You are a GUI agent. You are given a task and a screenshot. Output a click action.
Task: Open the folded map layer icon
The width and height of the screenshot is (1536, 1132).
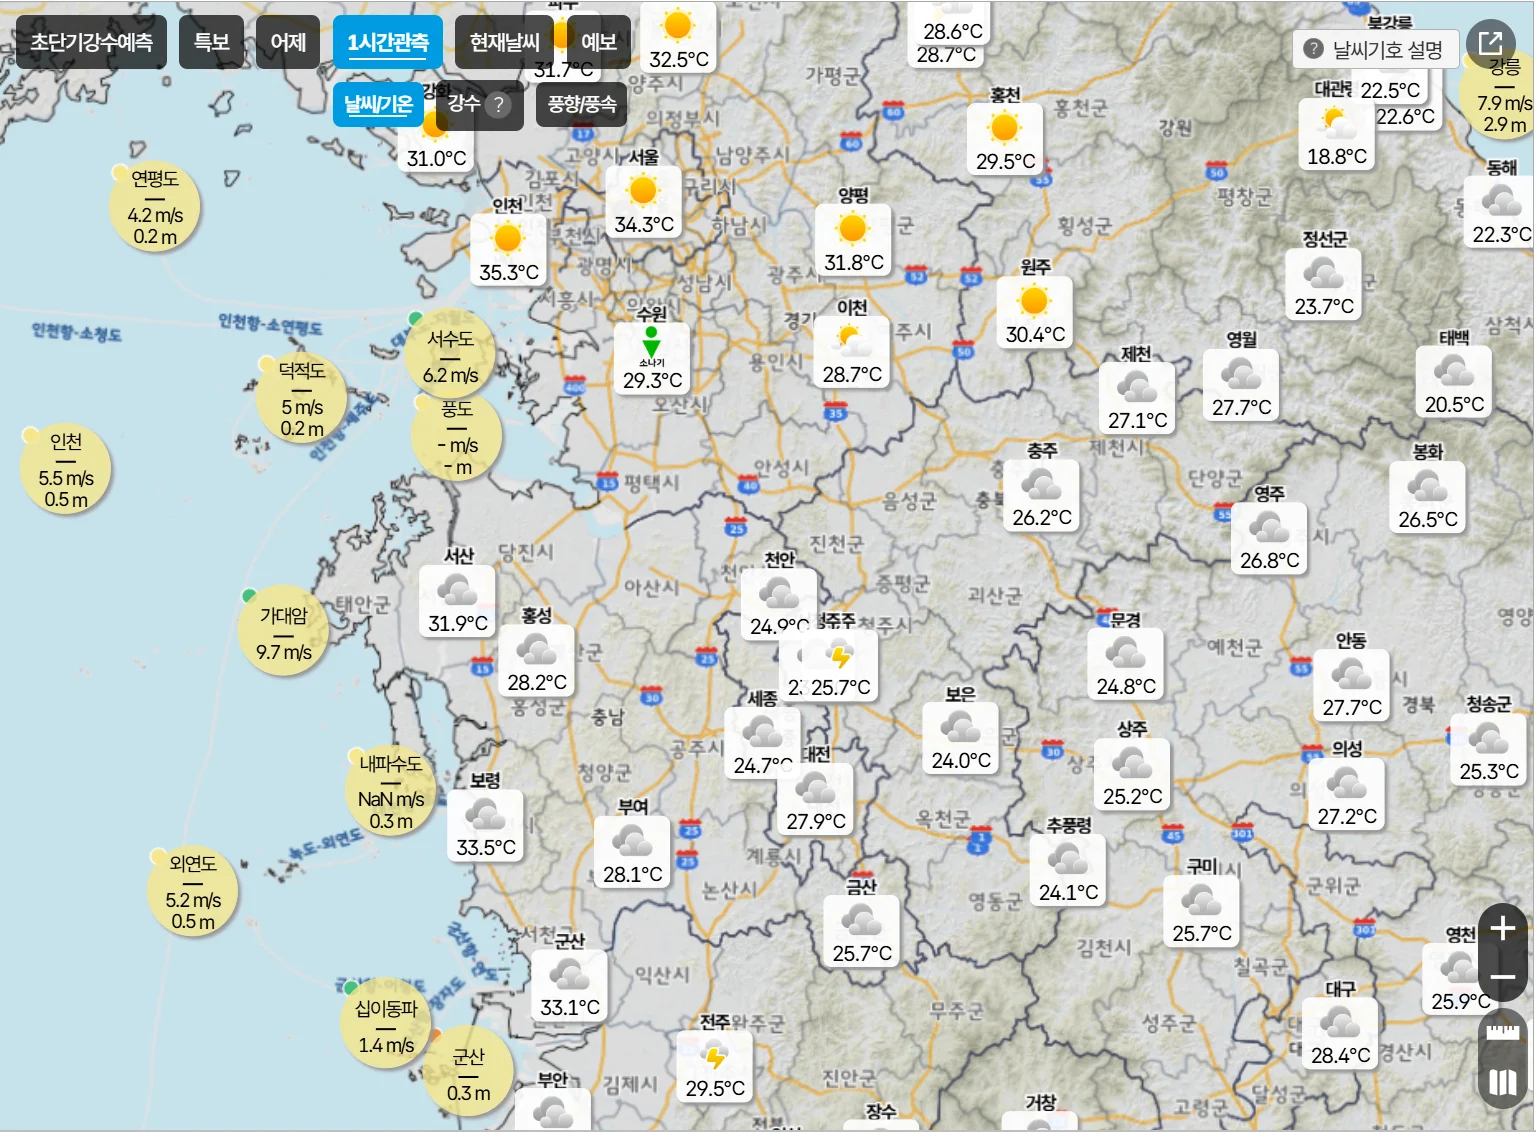(x=1502, y=1082)
